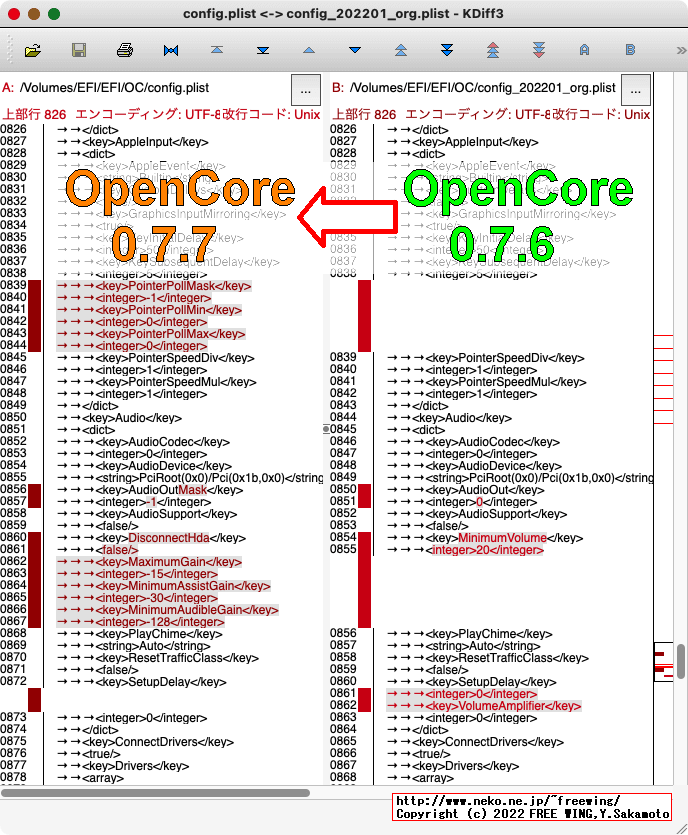This screenshot has width=688, height=835.
Task: Click horizontal scrollbar thumb at bottom
Action: pos(155,793)
